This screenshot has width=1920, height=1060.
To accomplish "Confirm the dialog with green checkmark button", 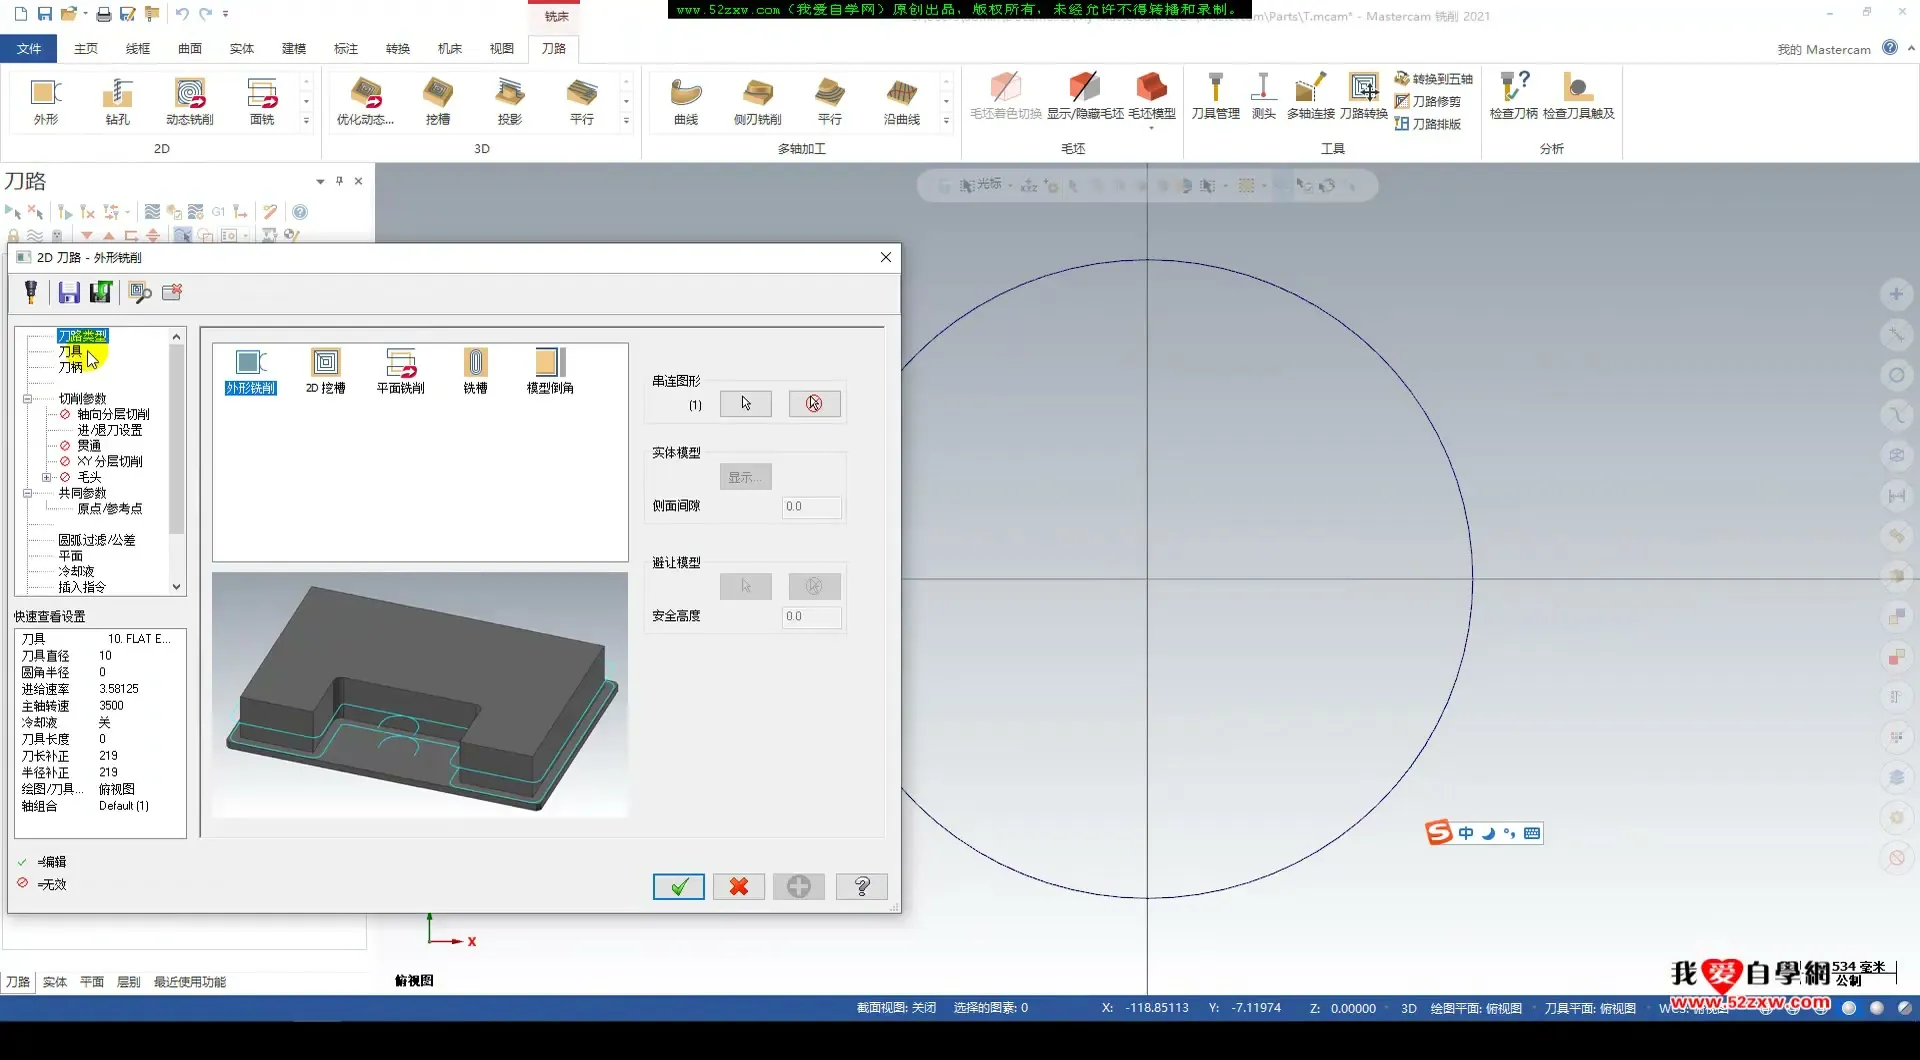I will (x=678, y=886).
